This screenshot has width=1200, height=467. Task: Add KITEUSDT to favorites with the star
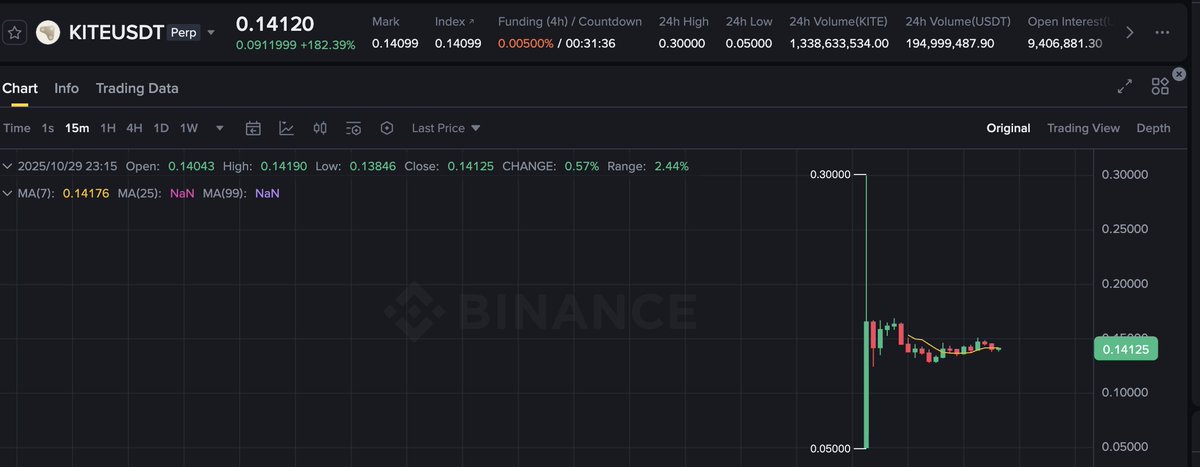15,32
